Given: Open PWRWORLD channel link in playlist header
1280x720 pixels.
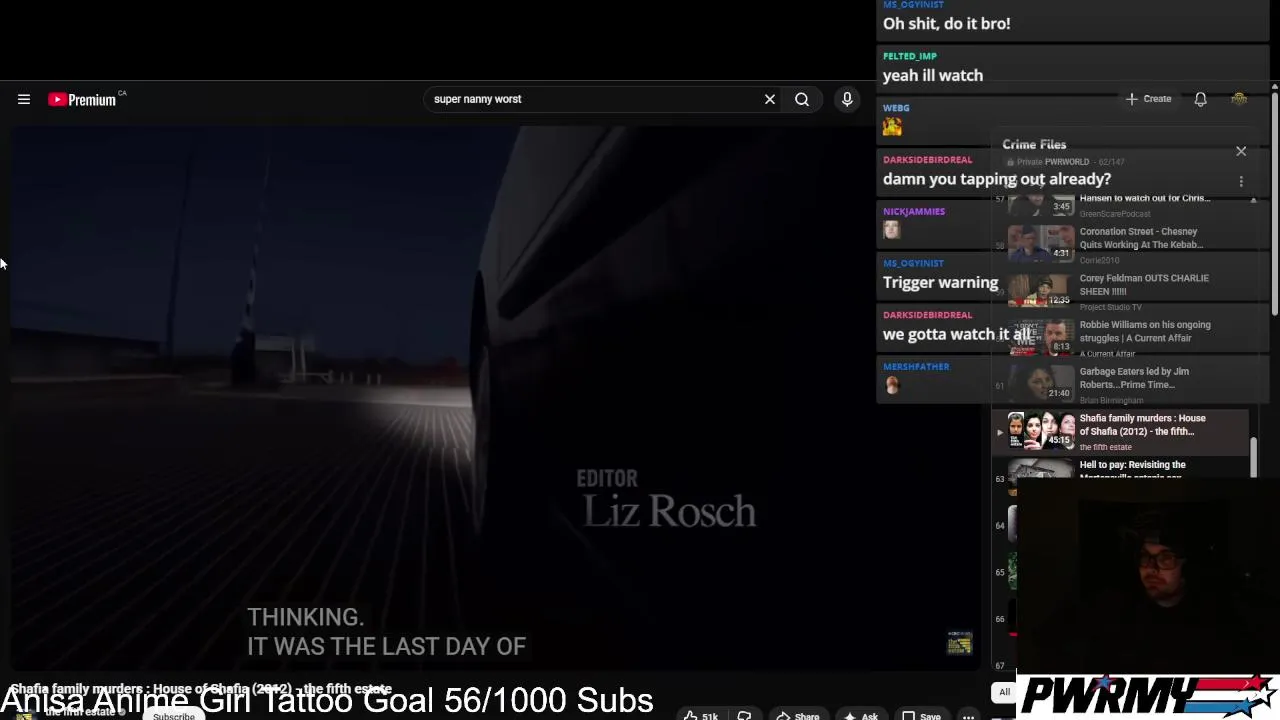Looking at the screenshot, I should coord(1067,162).
